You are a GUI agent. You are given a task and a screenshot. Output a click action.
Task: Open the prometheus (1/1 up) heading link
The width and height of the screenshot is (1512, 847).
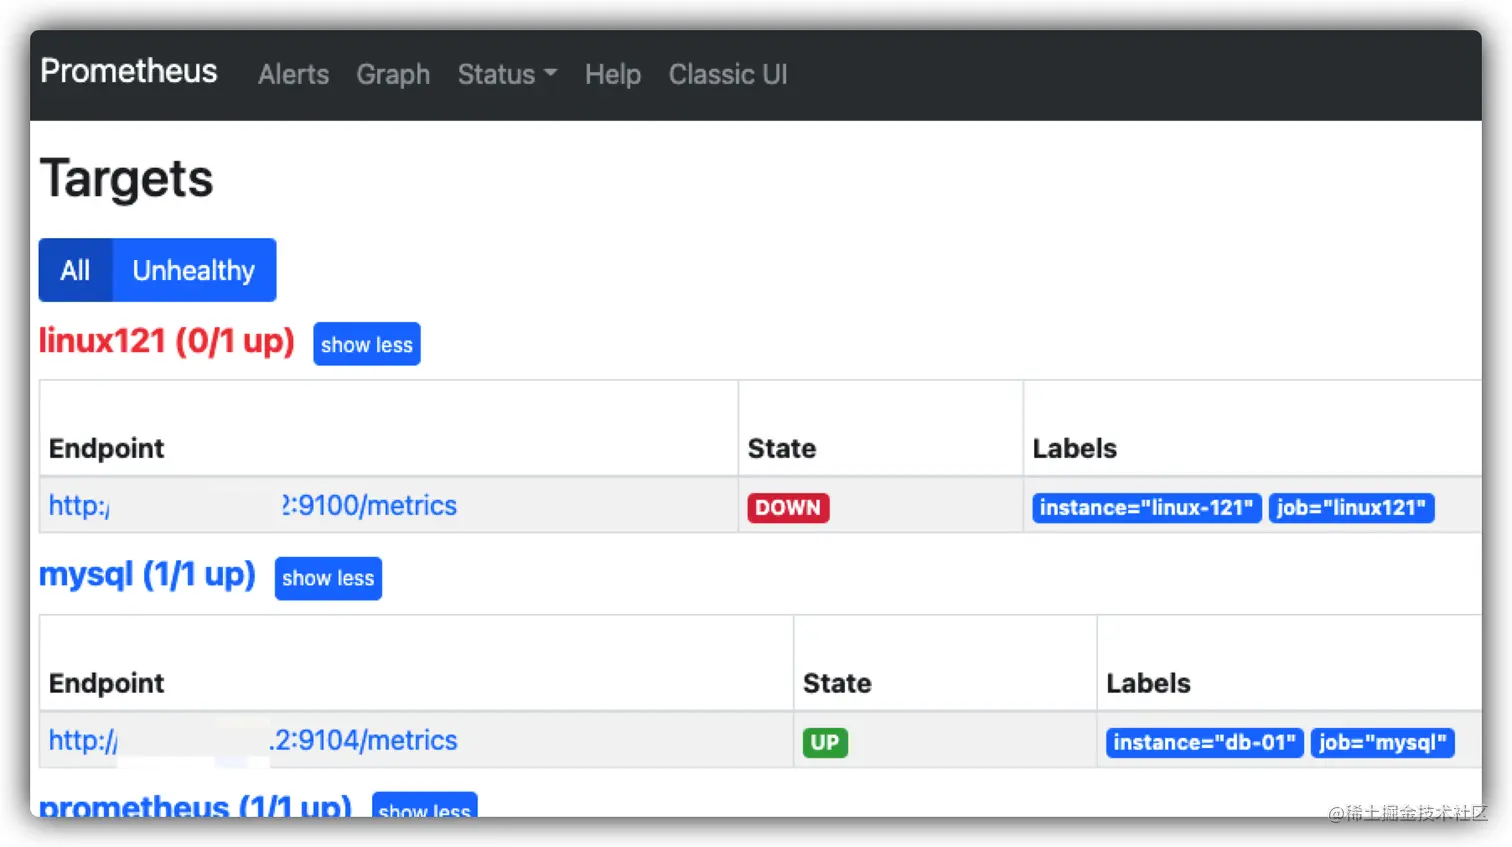[195, 805]
